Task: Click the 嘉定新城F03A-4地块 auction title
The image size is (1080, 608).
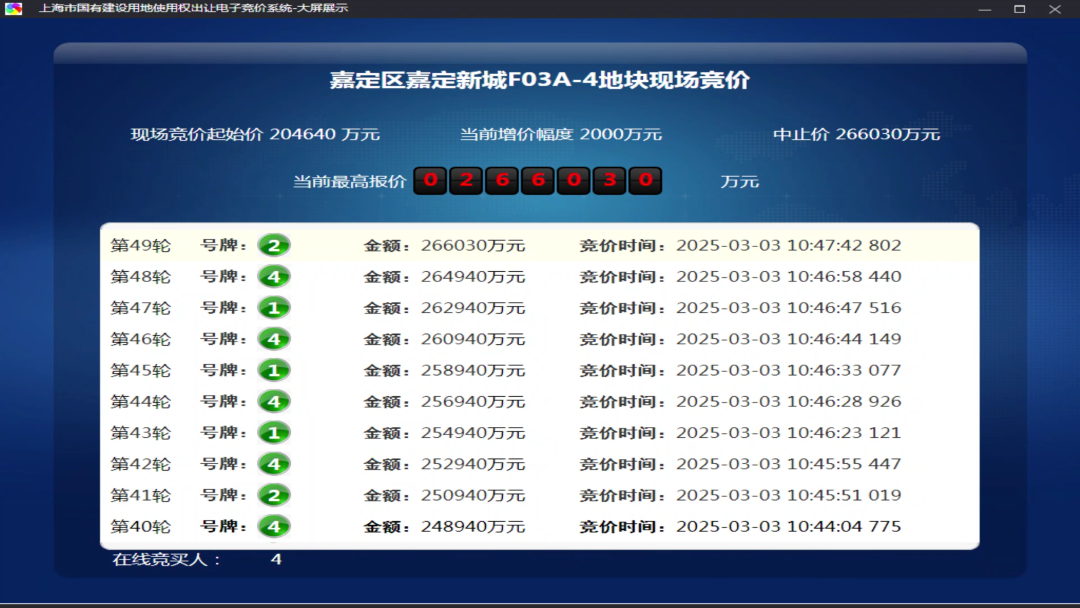Action: (x=540, y=80)
